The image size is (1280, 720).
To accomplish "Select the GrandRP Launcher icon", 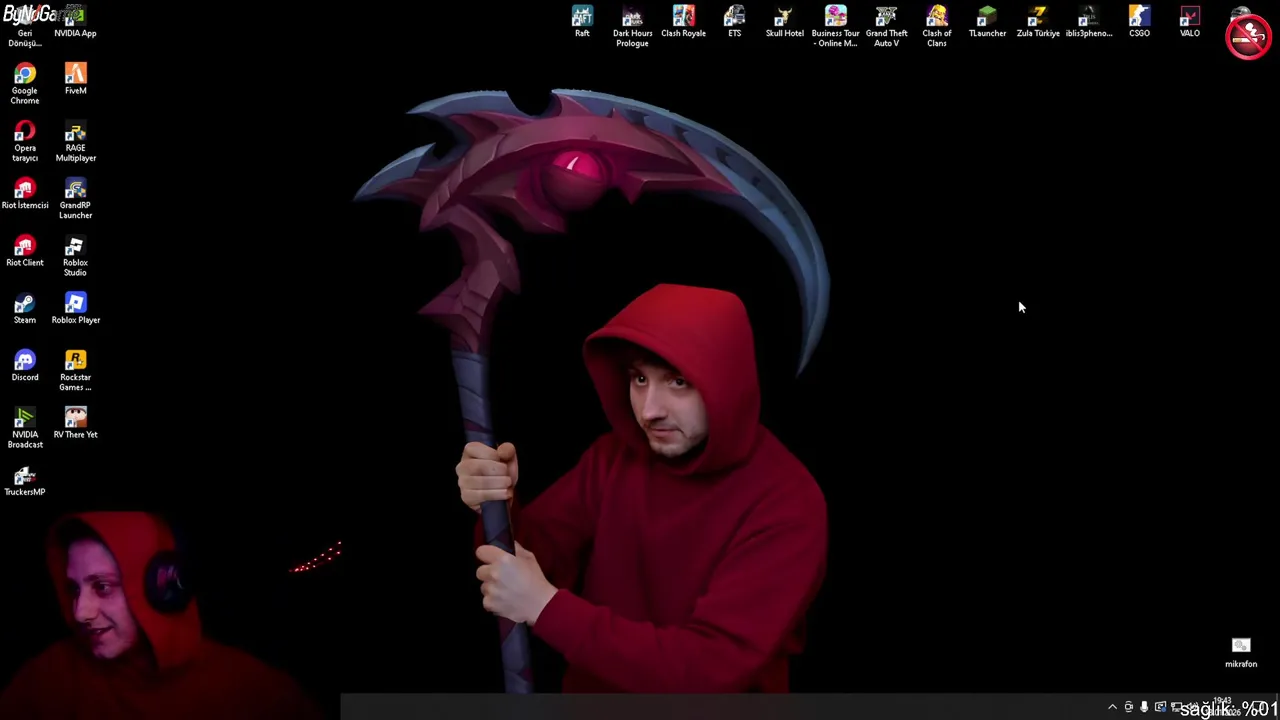I will 75,198.
